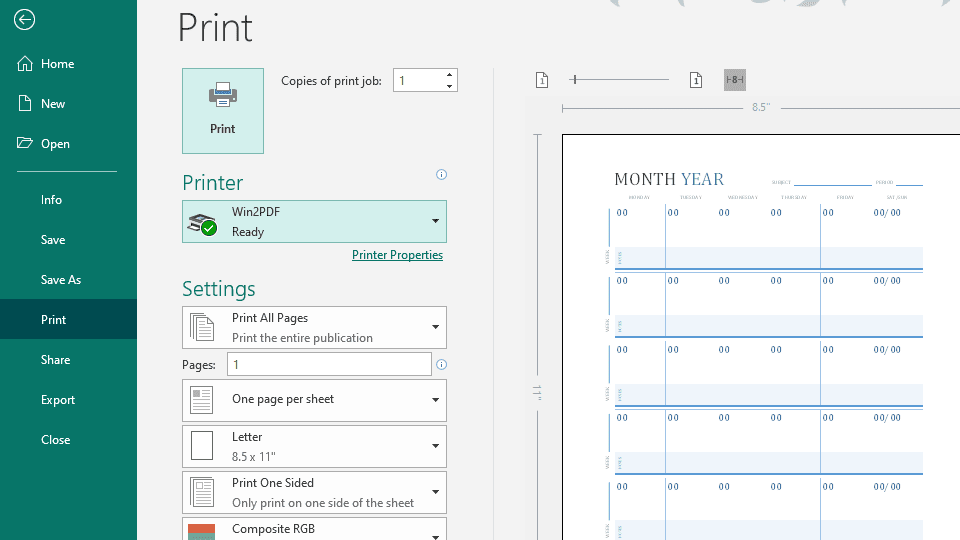Image resolution: width=960 pixels, height=540 pixels.
Task: Open Printer Properties link
Action: coord(397,255)
